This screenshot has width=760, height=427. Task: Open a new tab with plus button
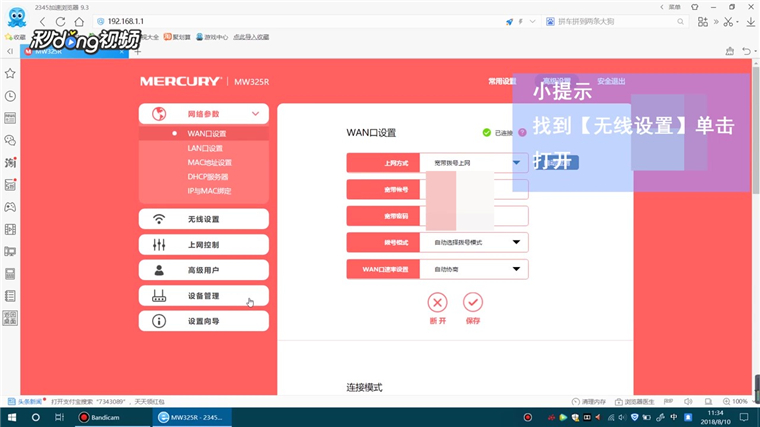(x=138, y=51)
